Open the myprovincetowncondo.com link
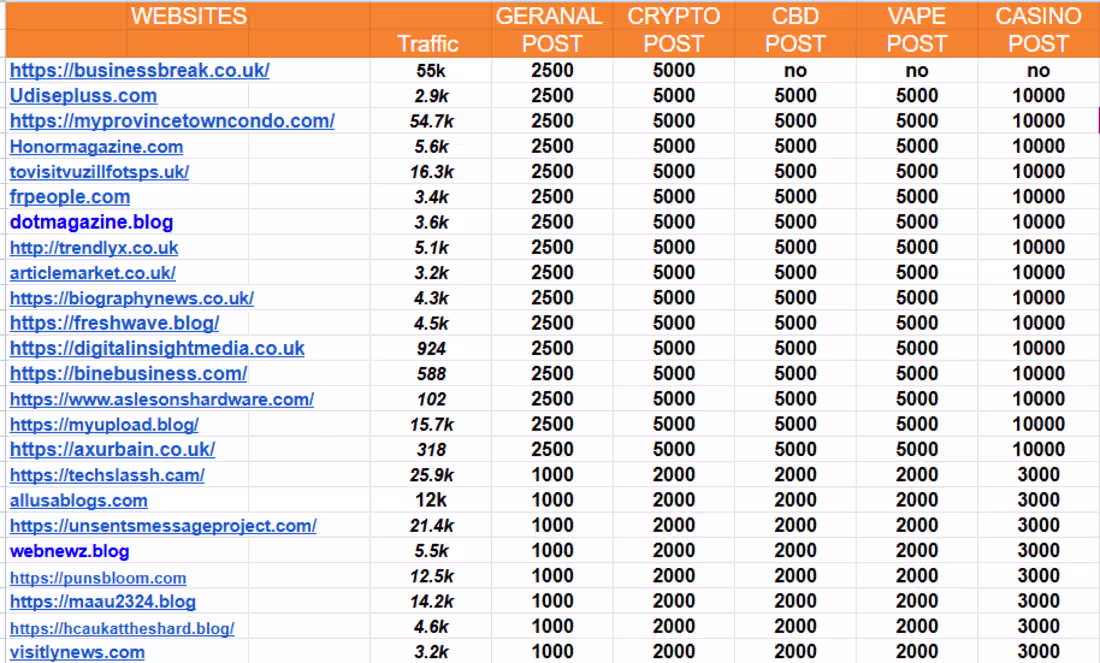The width and height of the screenshot is (1100, 663). (x=172, y=121)
